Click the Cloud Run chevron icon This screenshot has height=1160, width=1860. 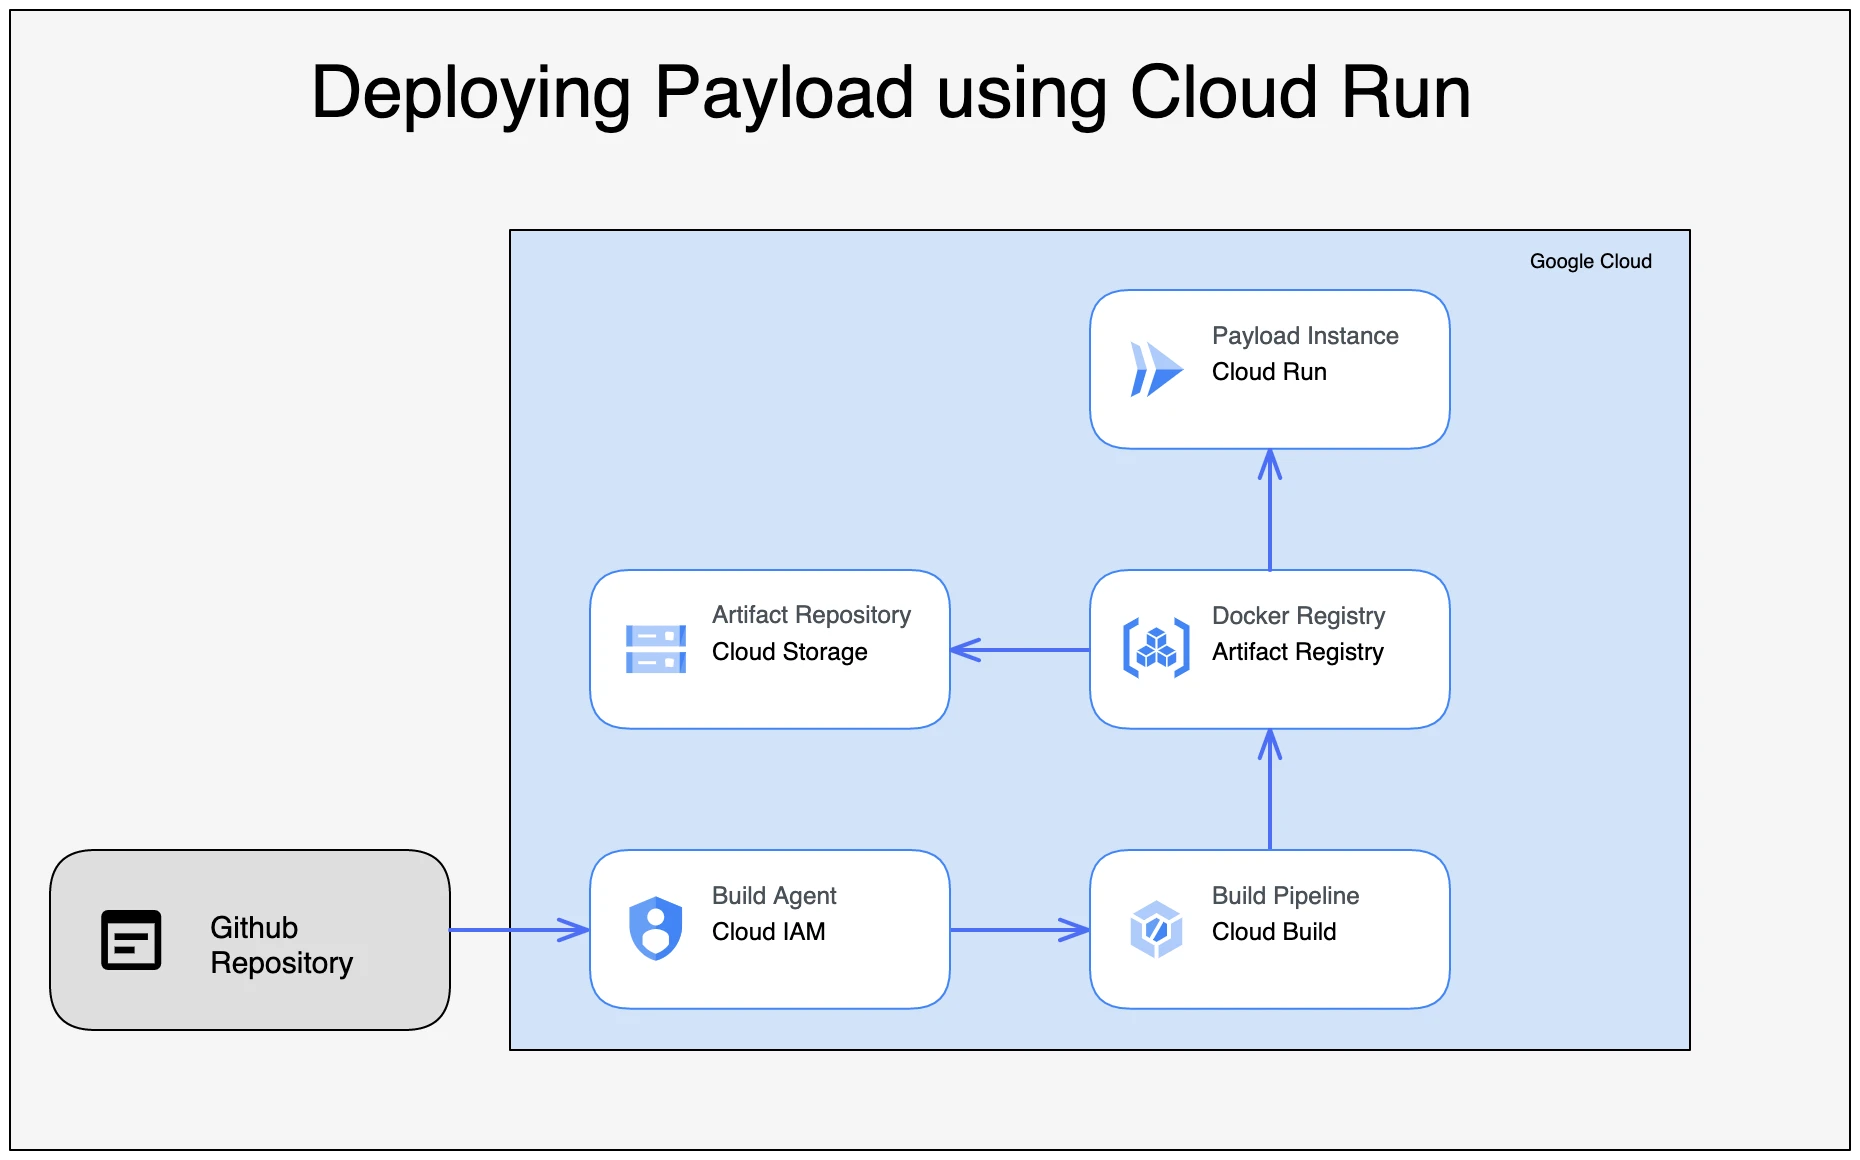(x=1155, y=369)
